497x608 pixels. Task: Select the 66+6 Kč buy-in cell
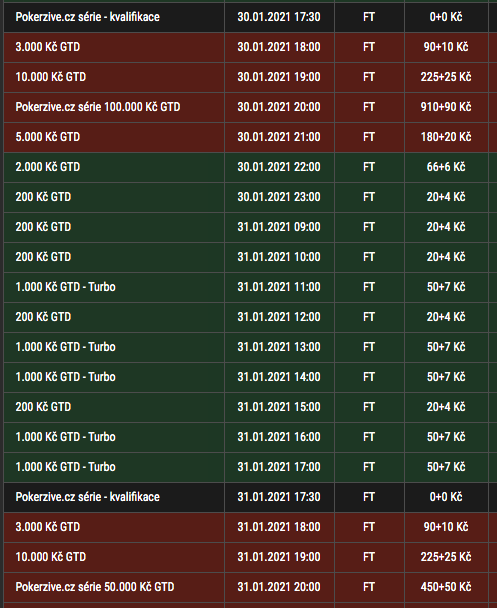(x=446, y=167)
